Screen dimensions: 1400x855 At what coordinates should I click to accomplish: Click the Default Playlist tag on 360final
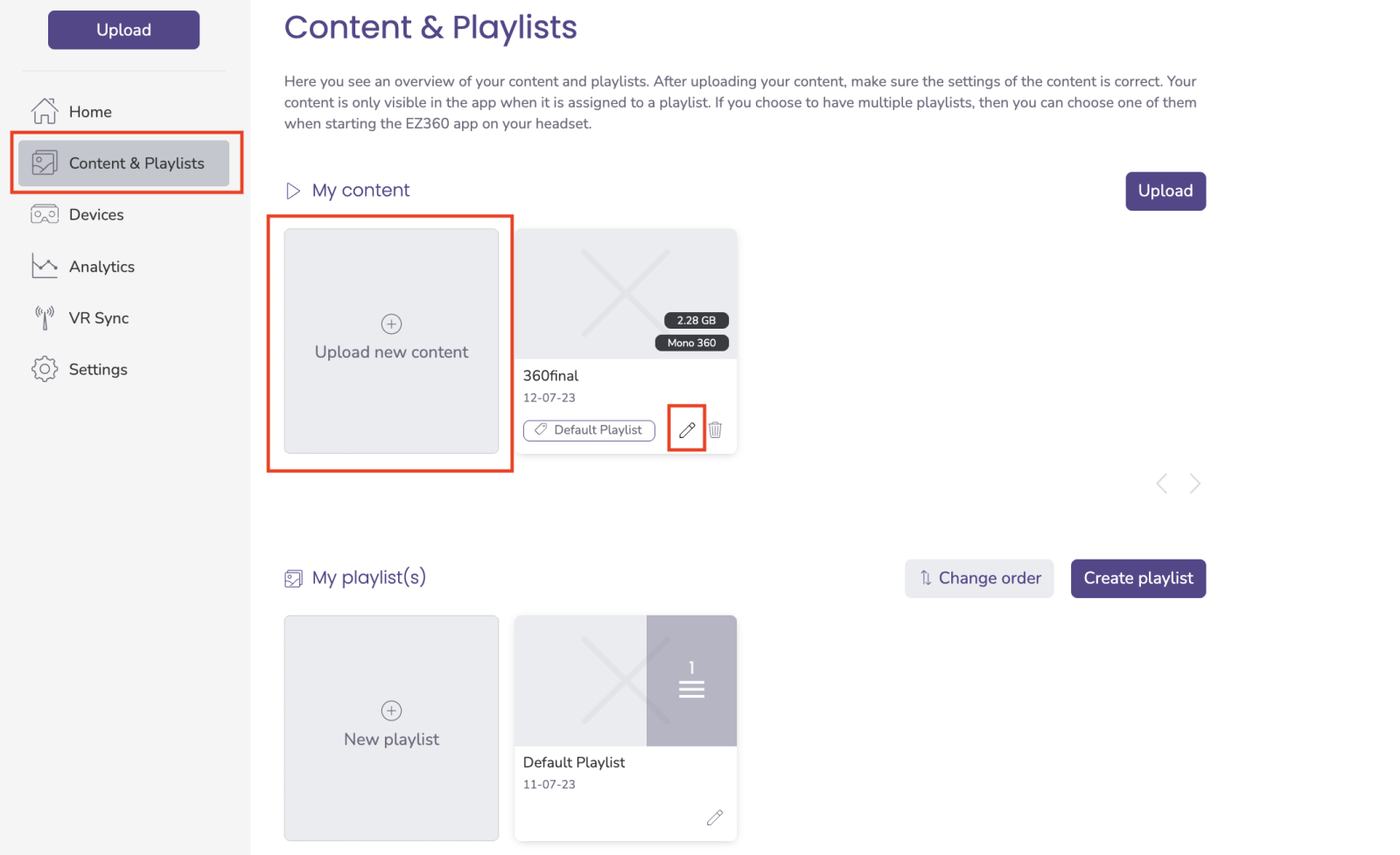(589, 430)
